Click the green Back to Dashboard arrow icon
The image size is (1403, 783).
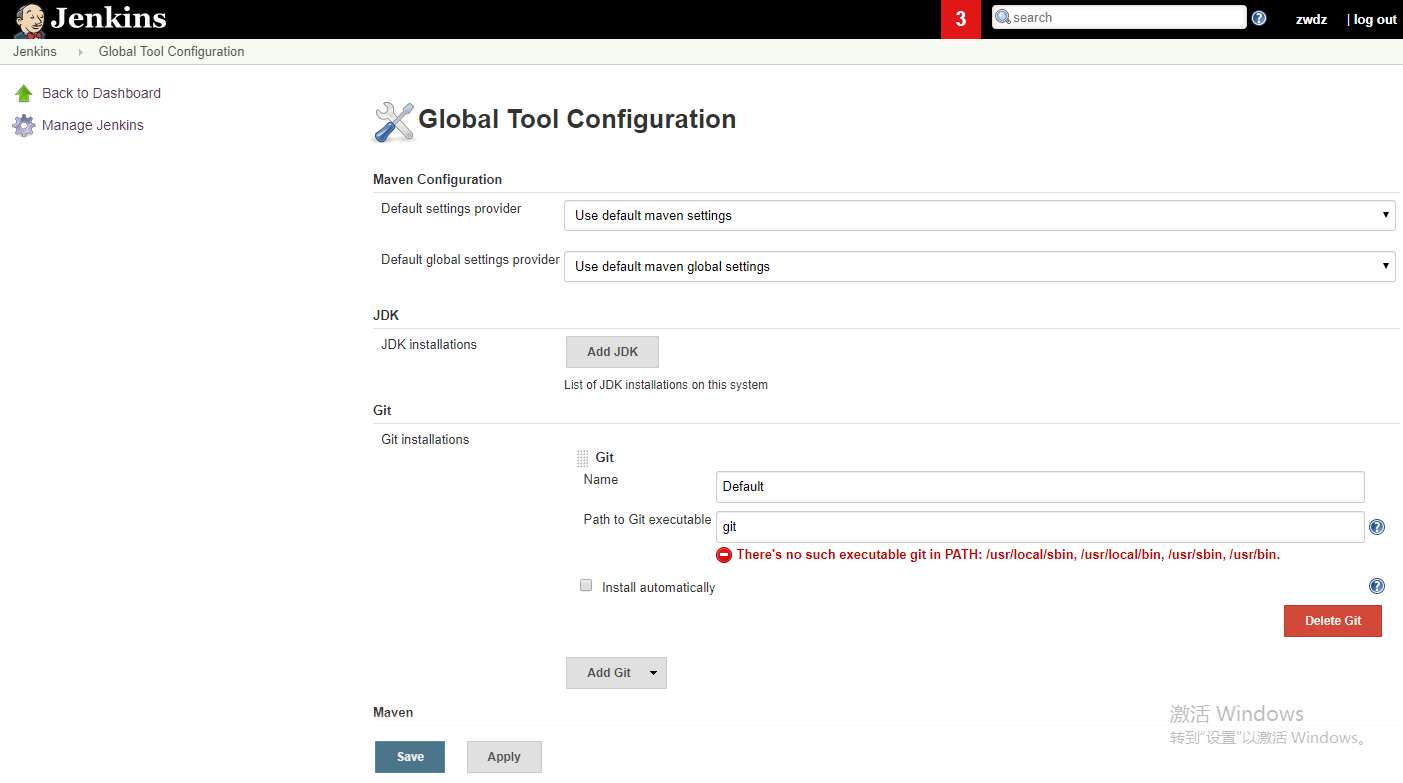tap(24, 93)
